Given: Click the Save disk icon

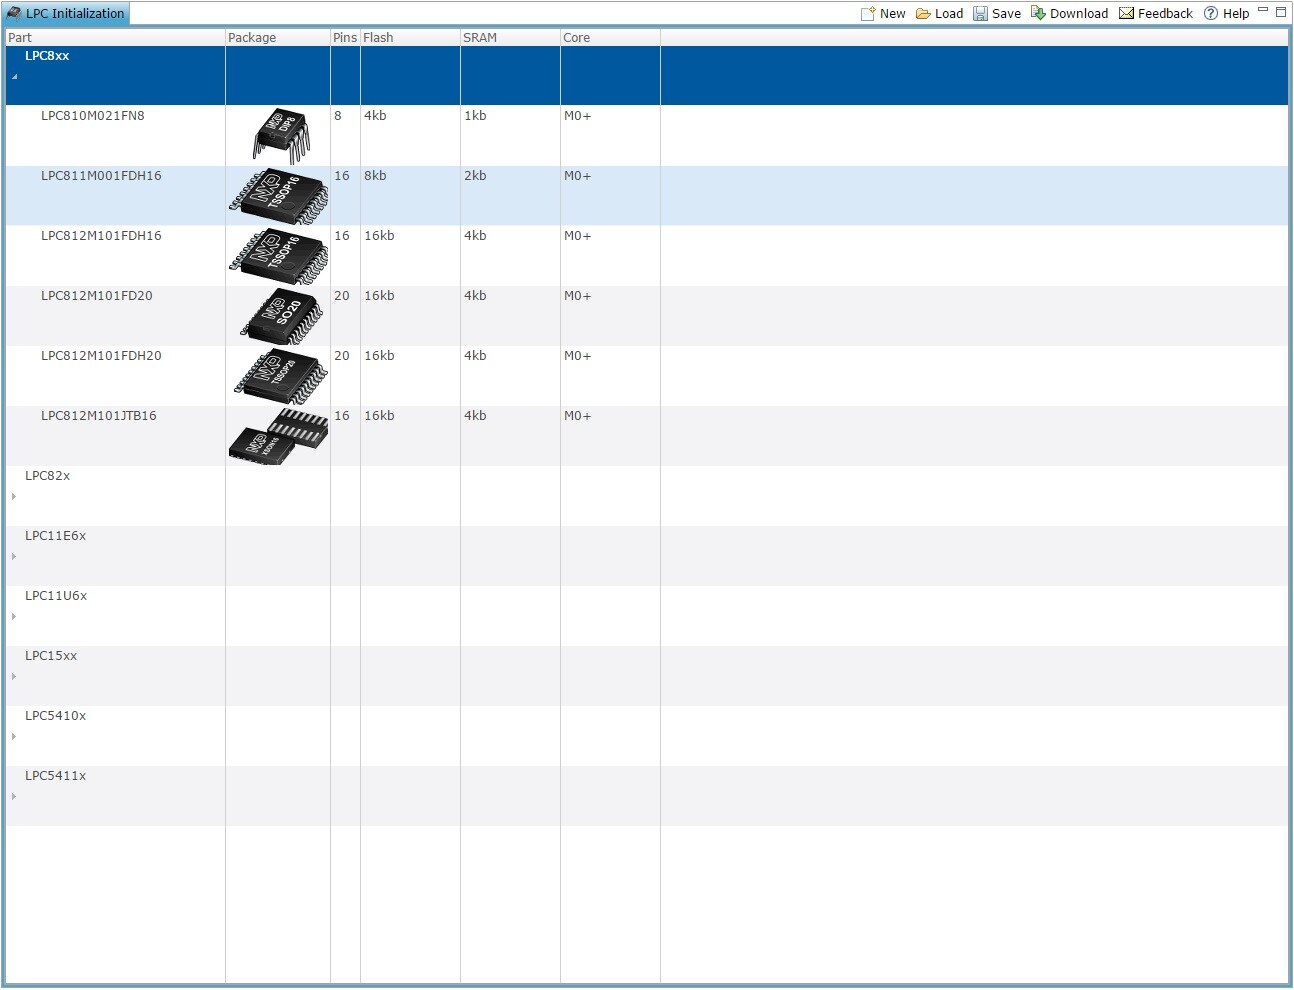Looking at the screenshot, I should coord(980,14).
